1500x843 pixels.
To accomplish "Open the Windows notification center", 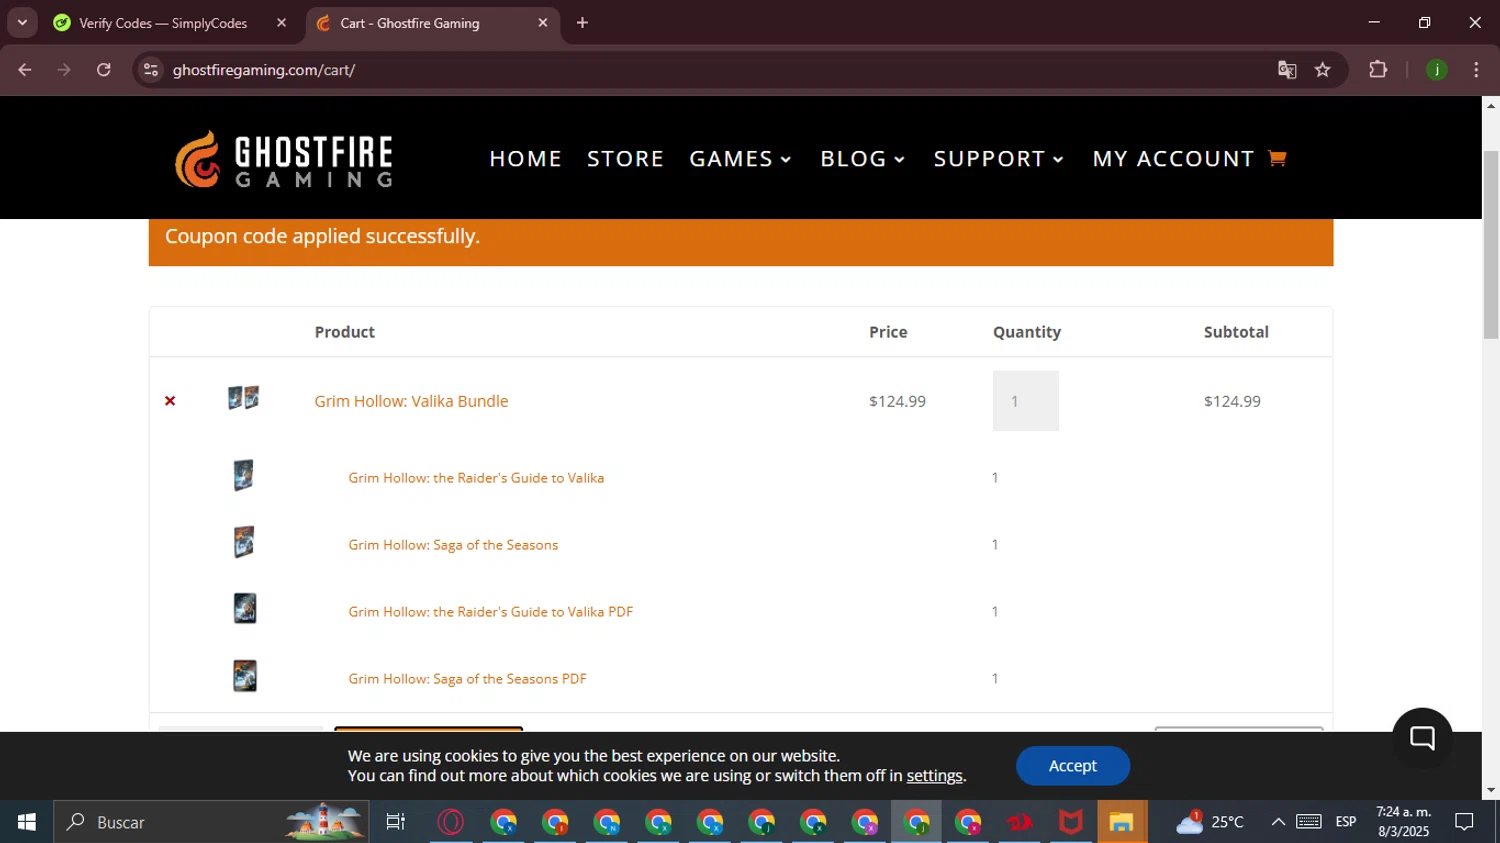I will coord(1464,822).
